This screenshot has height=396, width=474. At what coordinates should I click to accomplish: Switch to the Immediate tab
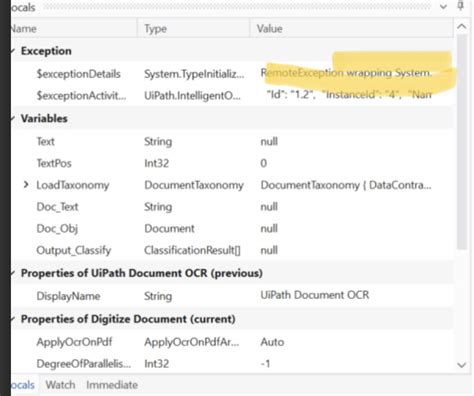[112, 385]
